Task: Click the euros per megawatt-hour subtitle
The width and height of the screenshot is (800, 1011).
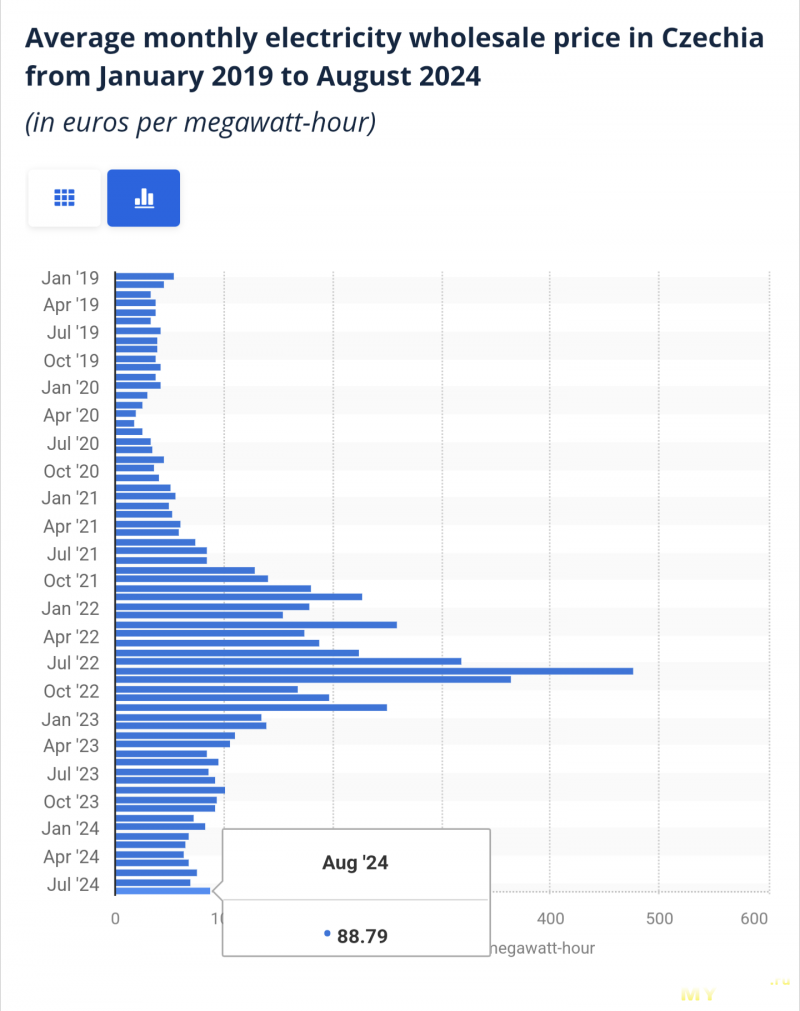Action: click(x=200, y=123)
